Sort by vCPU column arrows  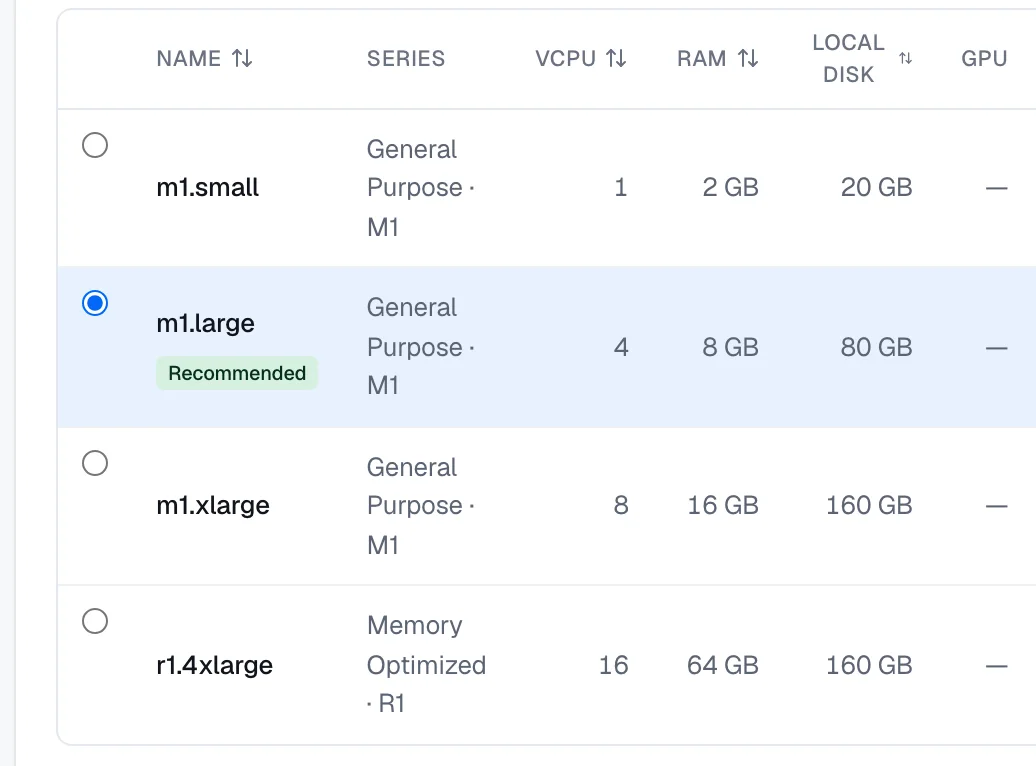[x=616, y=58]
